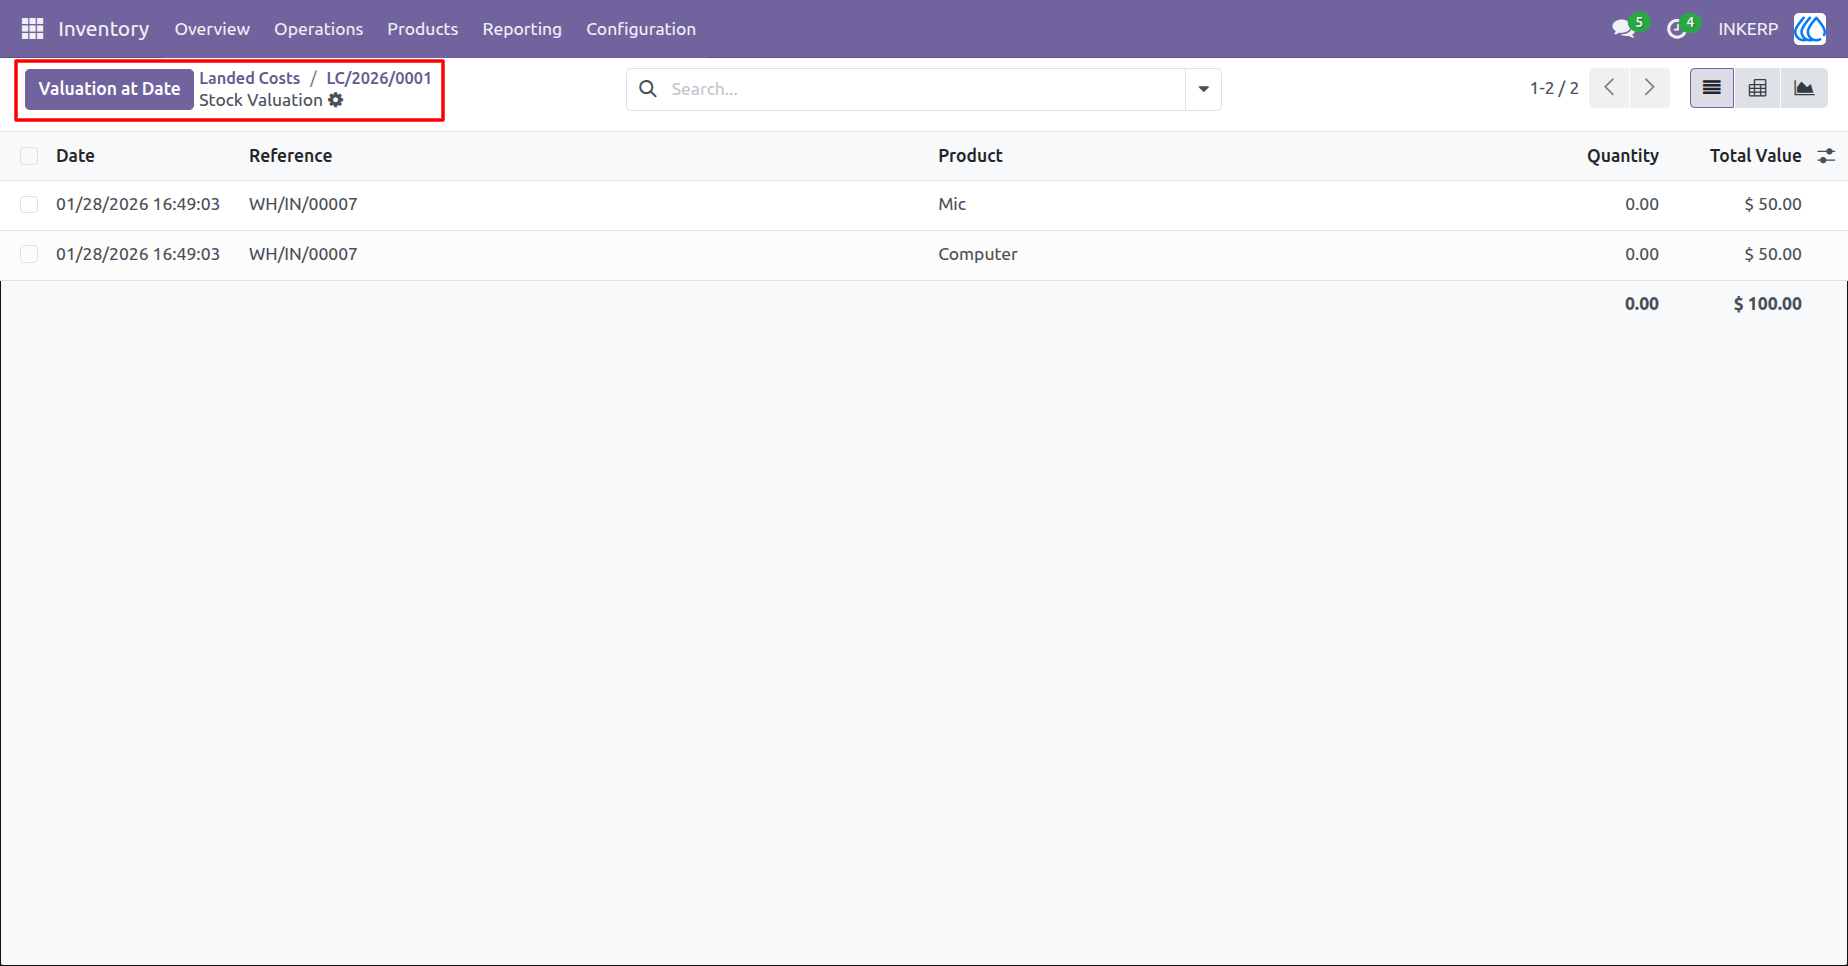Click the 1-2 / 2 pager counter
The width and height of the screenshot is (1848, 966).
[x=1554, y=88]
